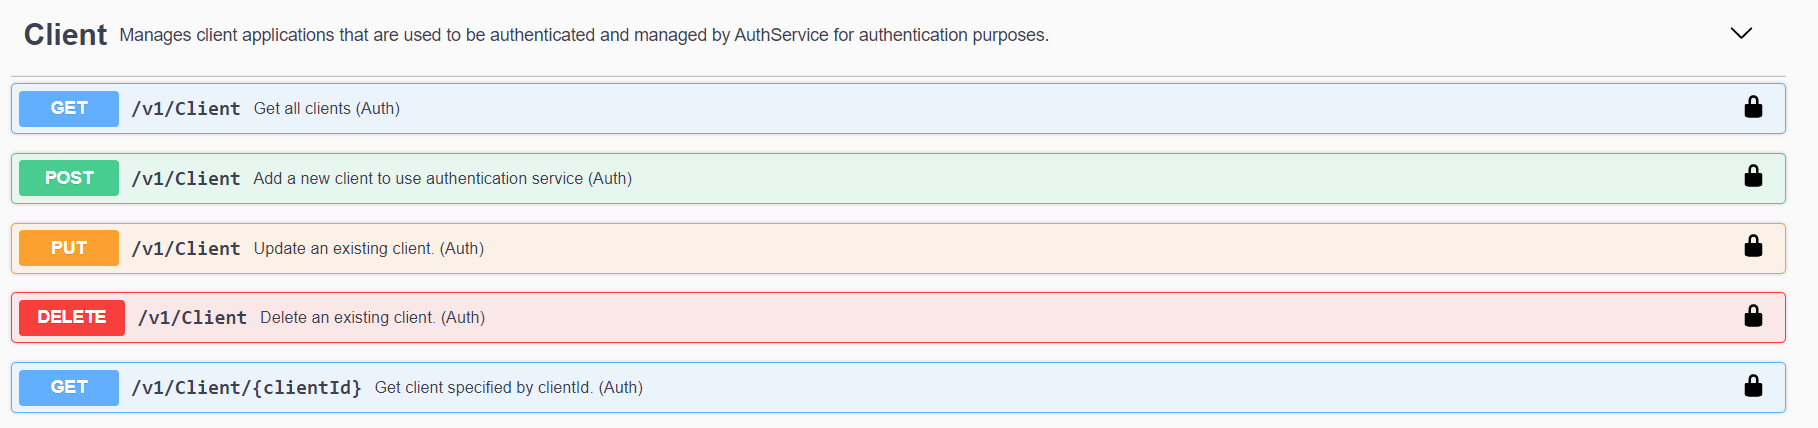The width and height of the screenshot is (1818, 428).
Task: Click the Client section heading
Action: coord(65,35)
